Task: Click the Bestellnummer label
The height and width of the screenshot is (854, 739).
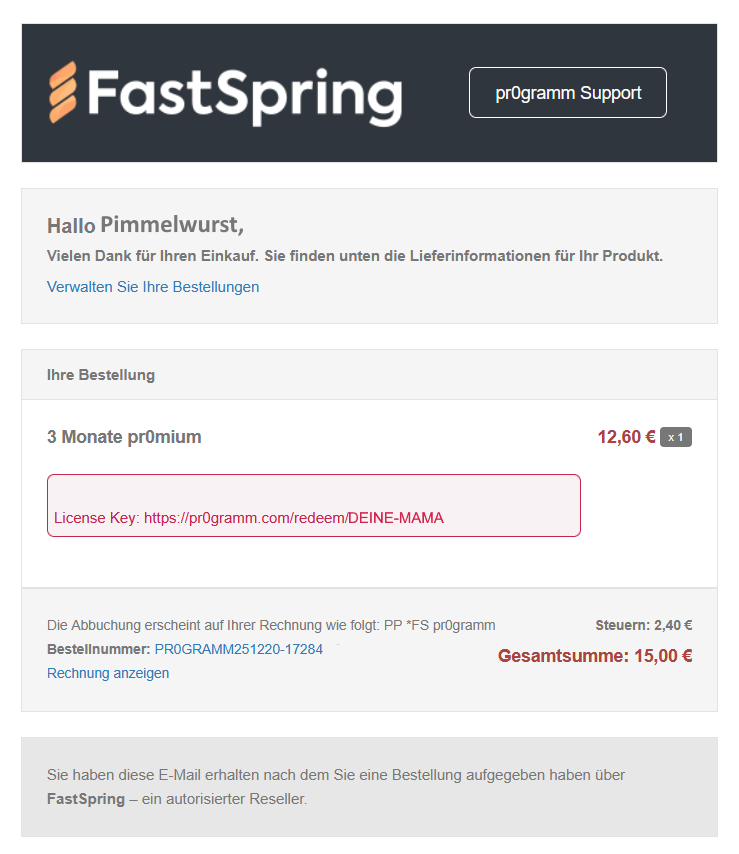Action: [98, 649]
